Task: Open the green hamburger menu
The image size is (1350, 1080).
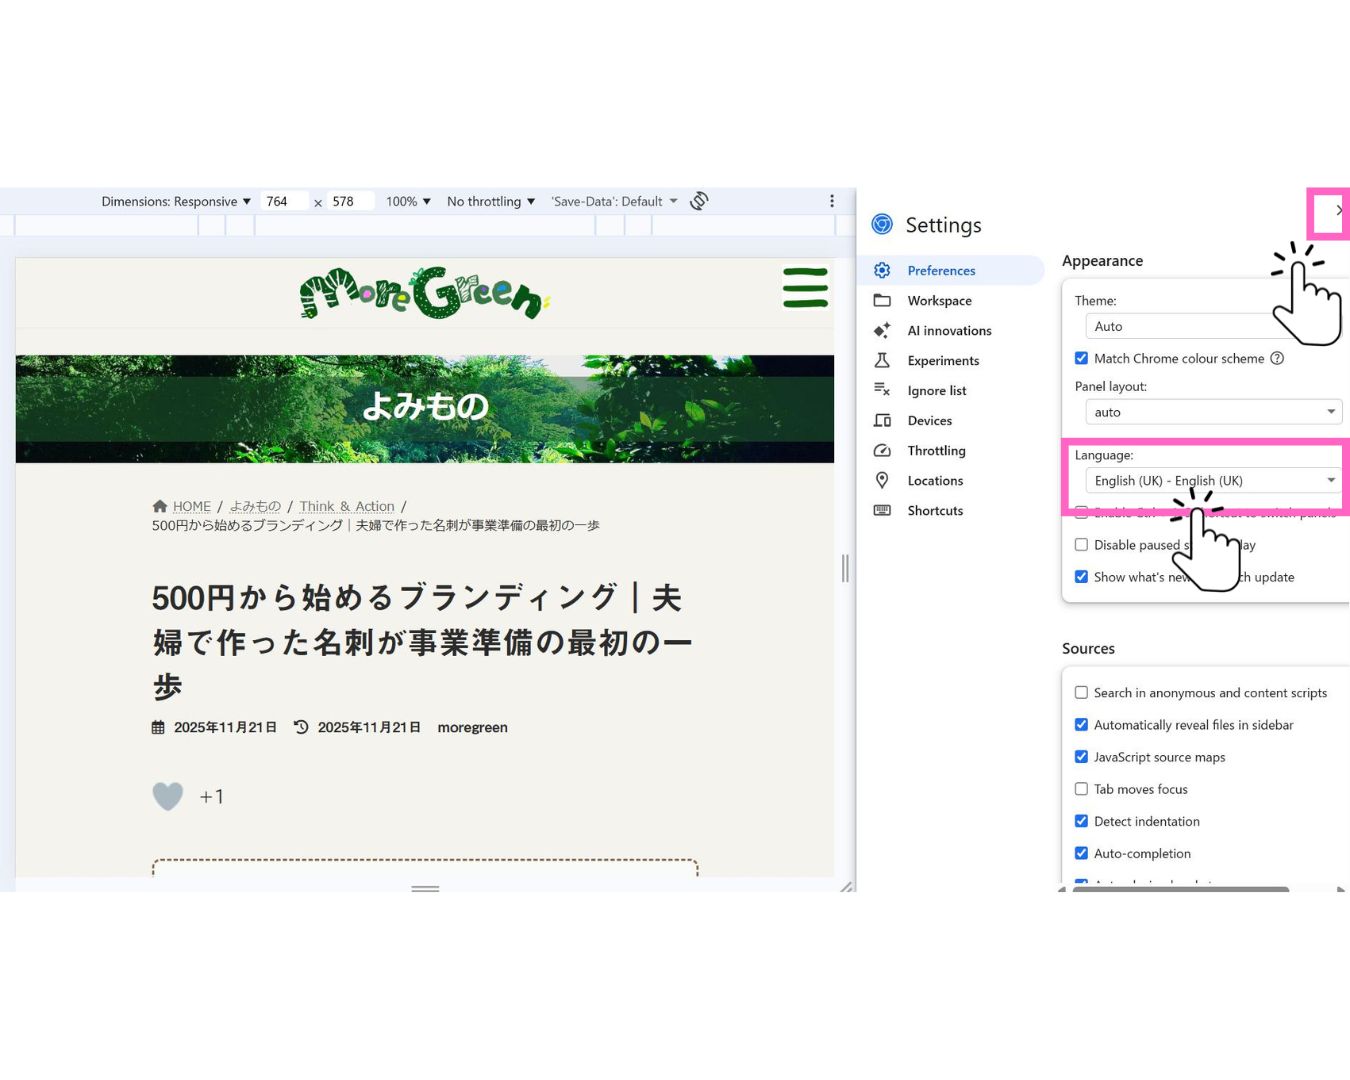Action: [x=805, y=288]
